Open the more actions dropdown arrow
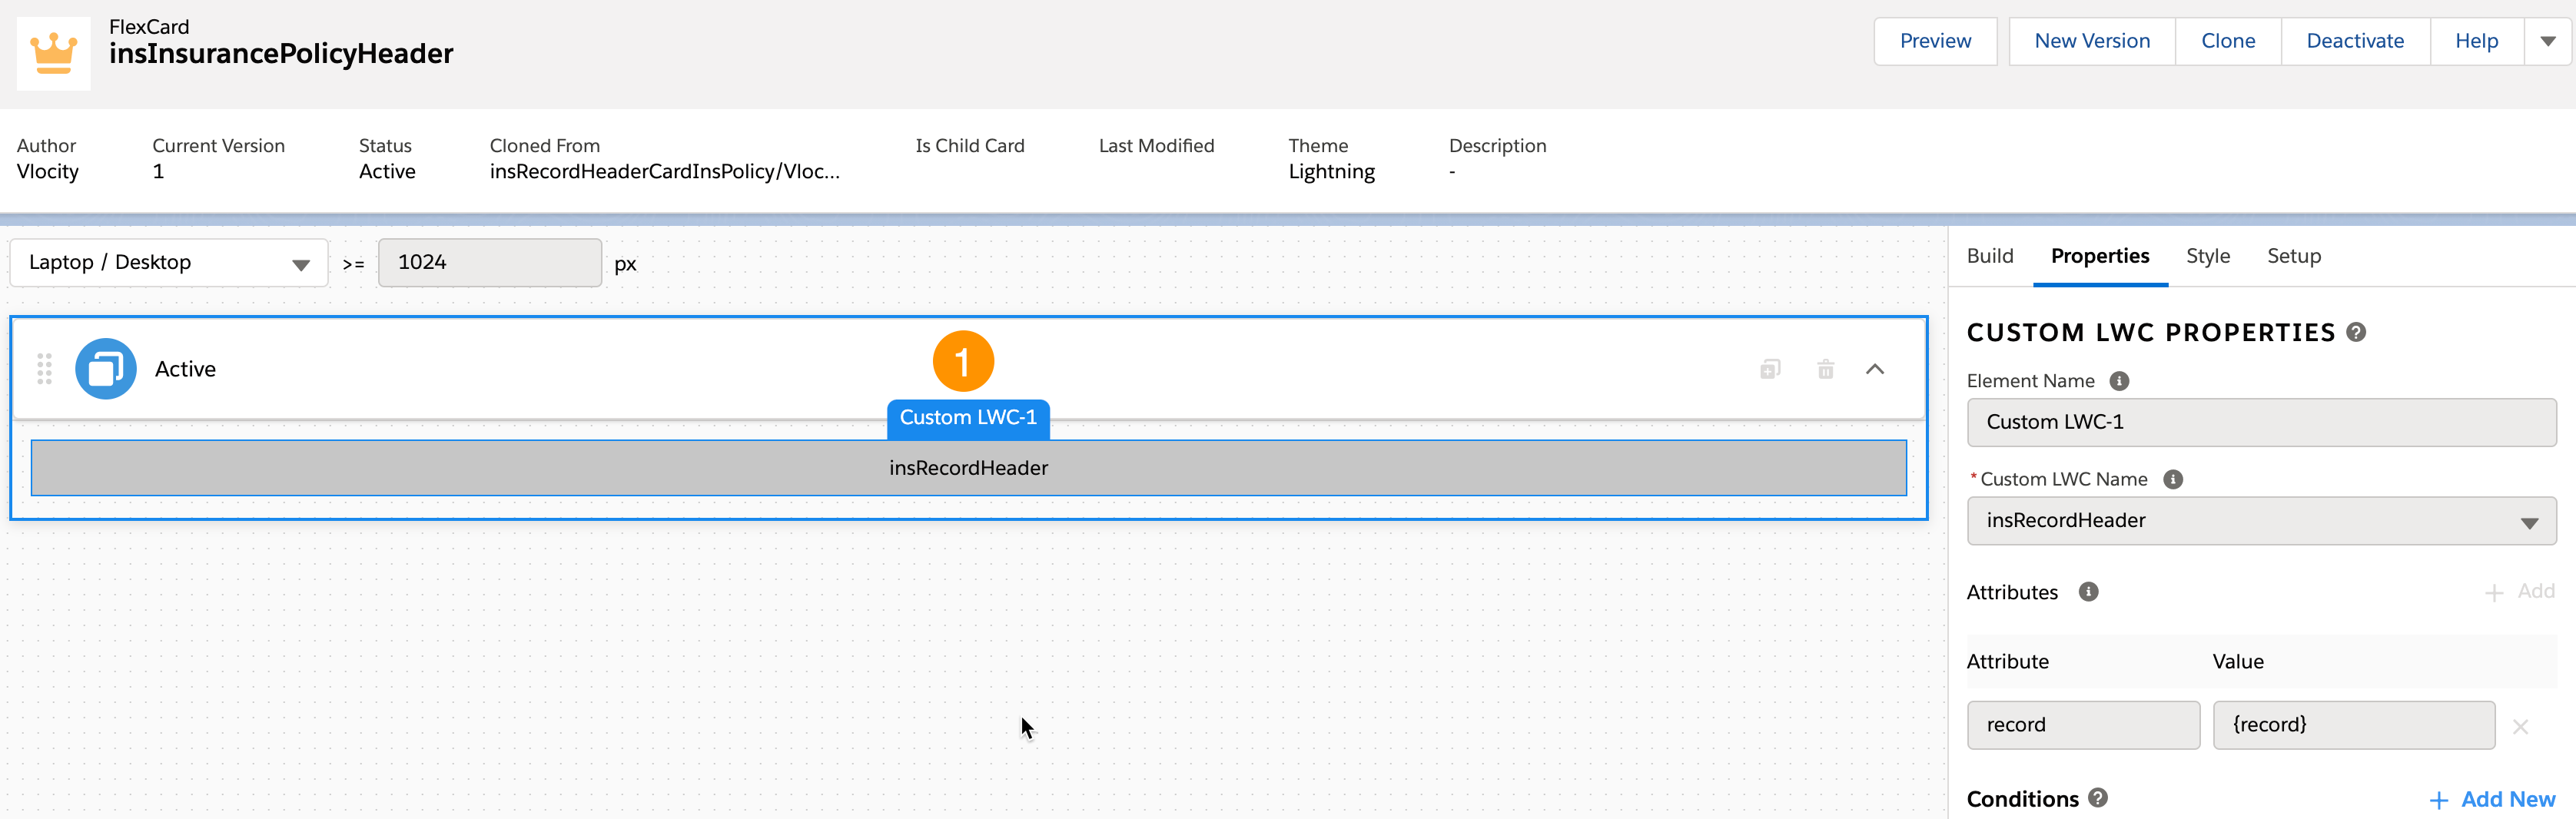This screenshot has width=2576, height=819. (2548, 41)
